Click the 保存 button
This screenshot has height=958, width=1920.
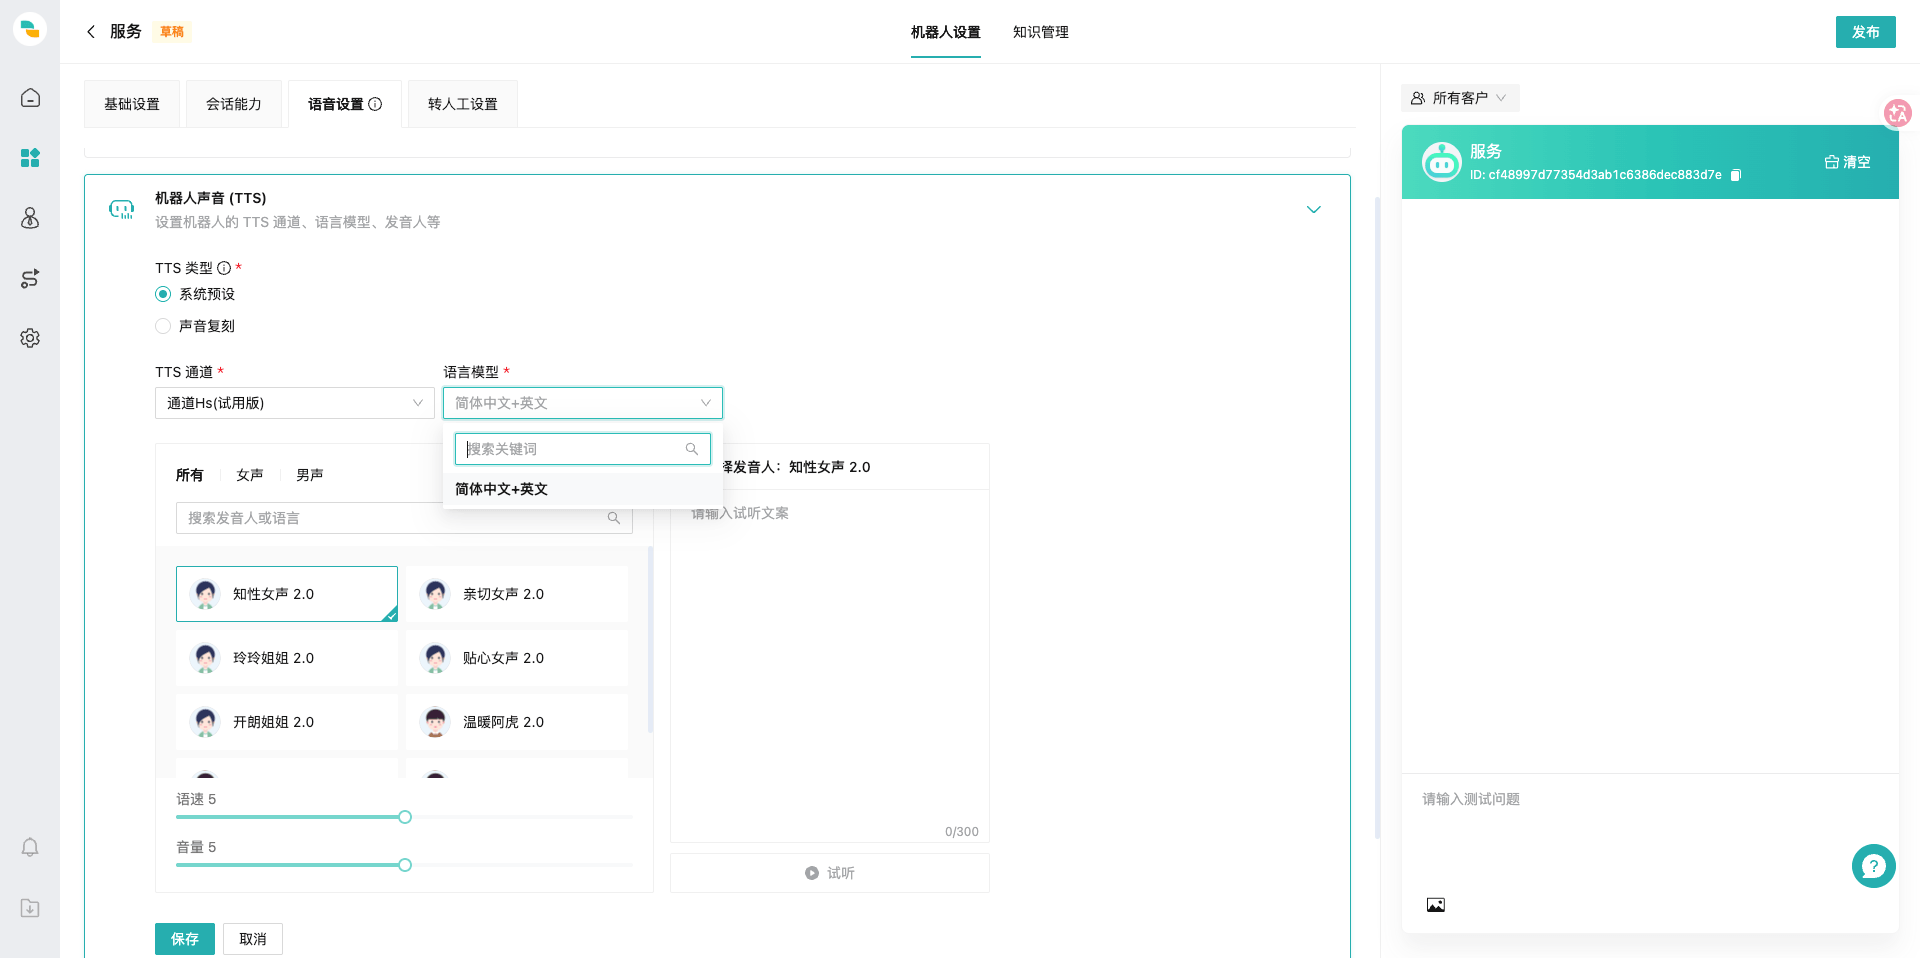[185, 939]
